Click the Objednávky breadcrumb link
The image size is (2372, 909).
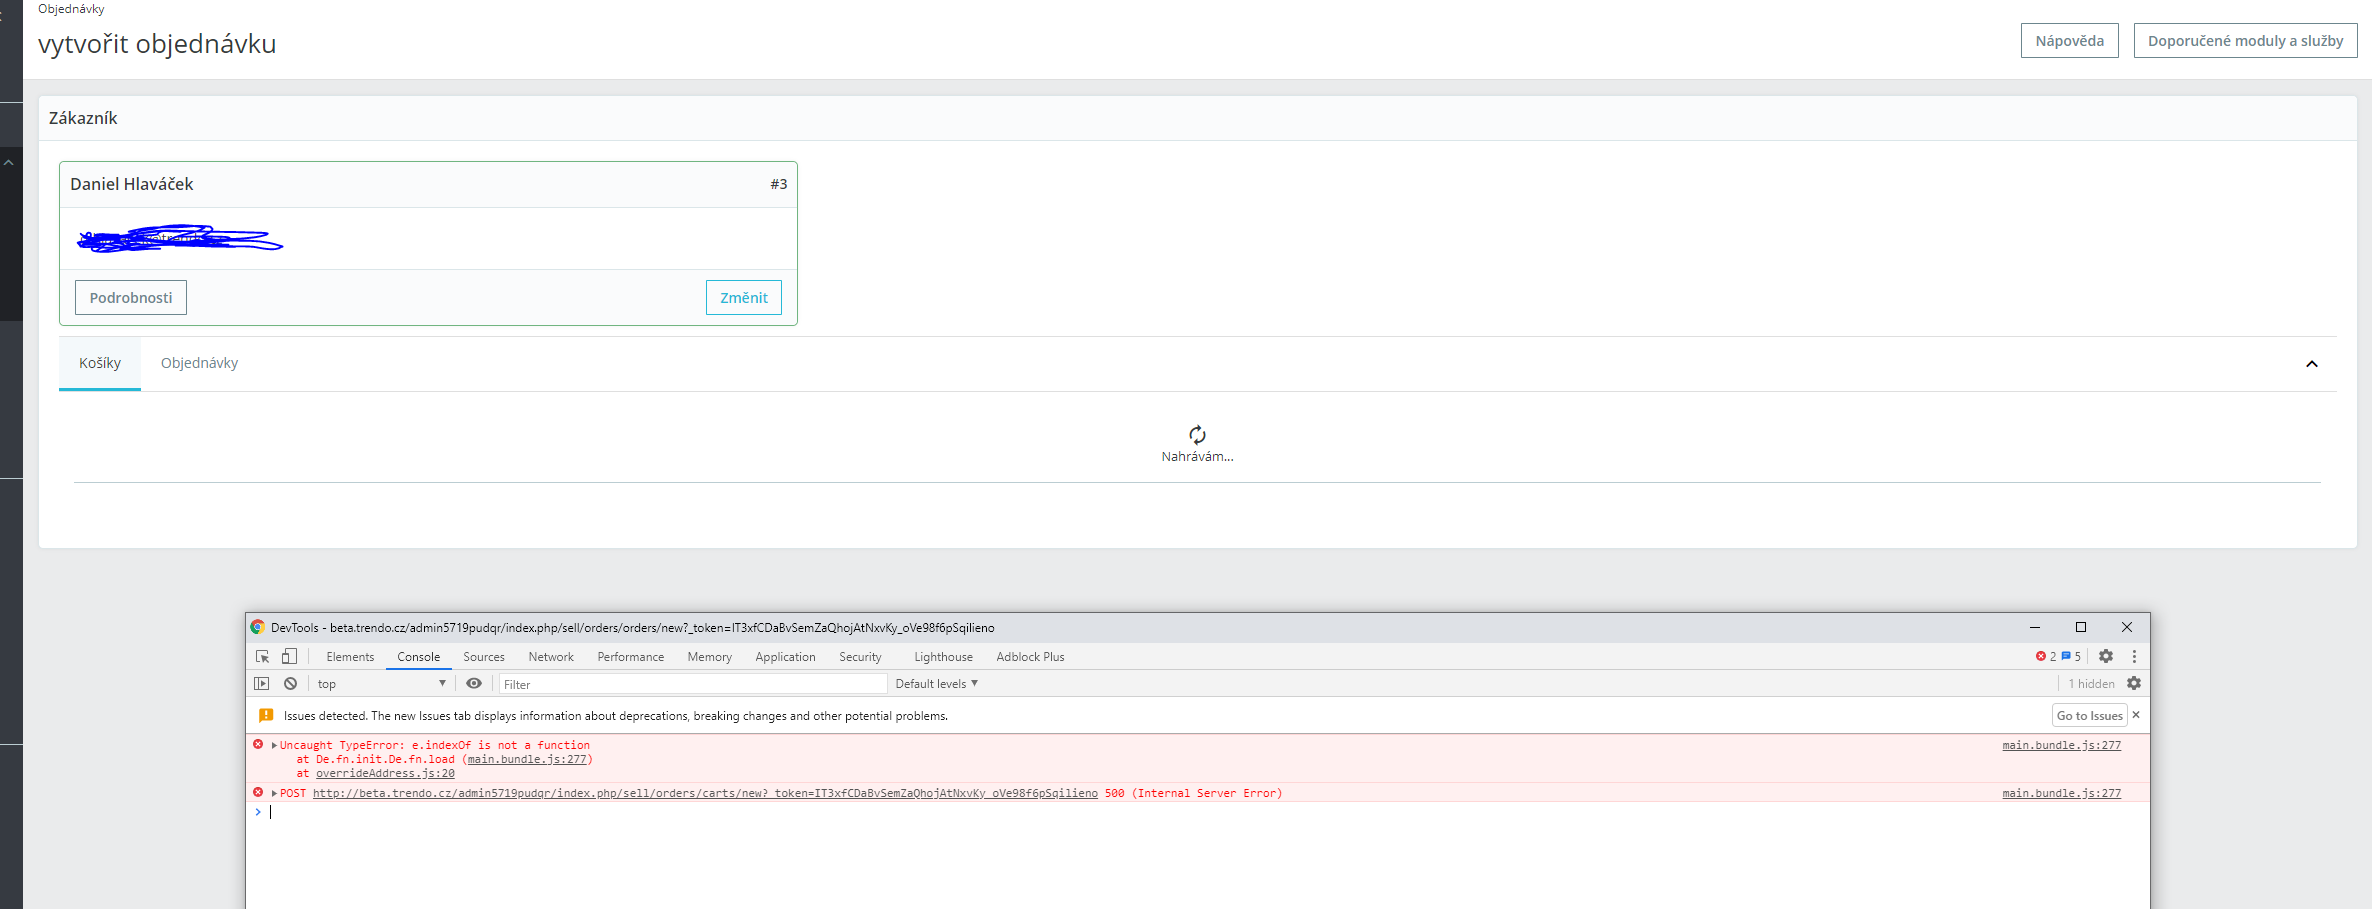click(x=71, y=9)
